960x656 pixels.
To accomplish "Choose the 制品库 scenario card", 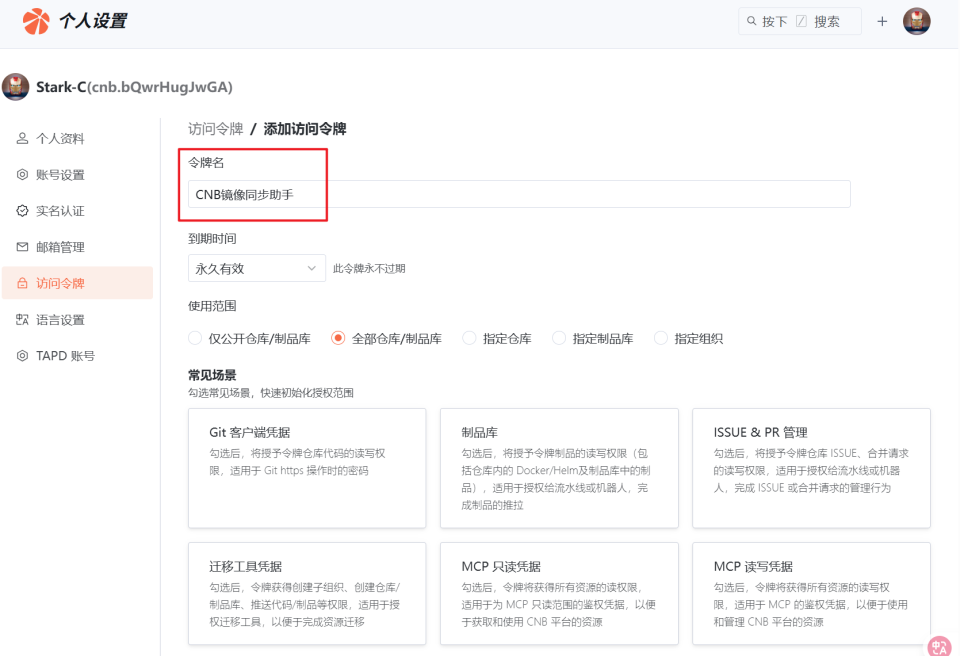I will (560, 468).
